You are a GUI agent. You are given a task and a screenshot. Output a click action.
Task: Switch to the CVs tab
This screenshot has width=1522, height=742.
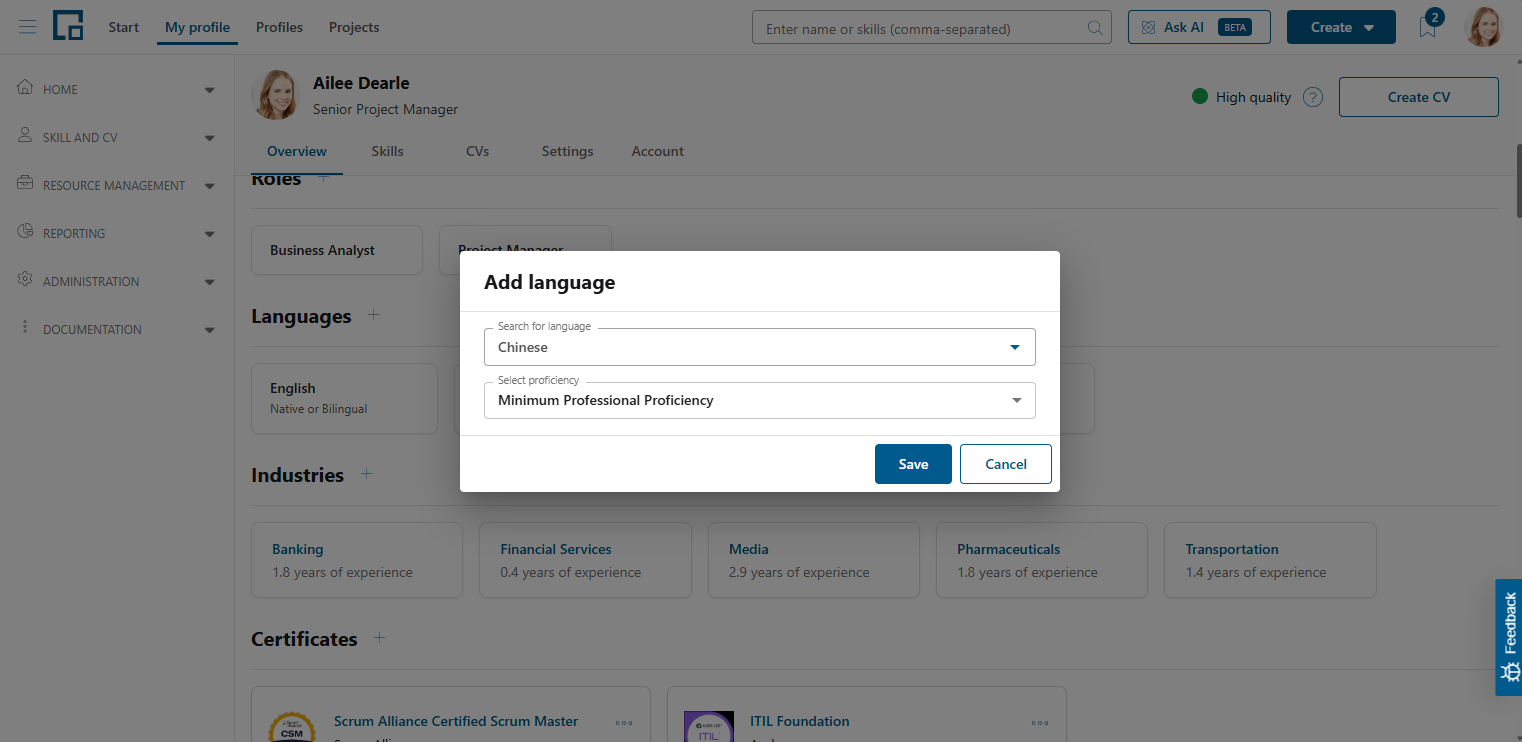click(x=477, y=151)
